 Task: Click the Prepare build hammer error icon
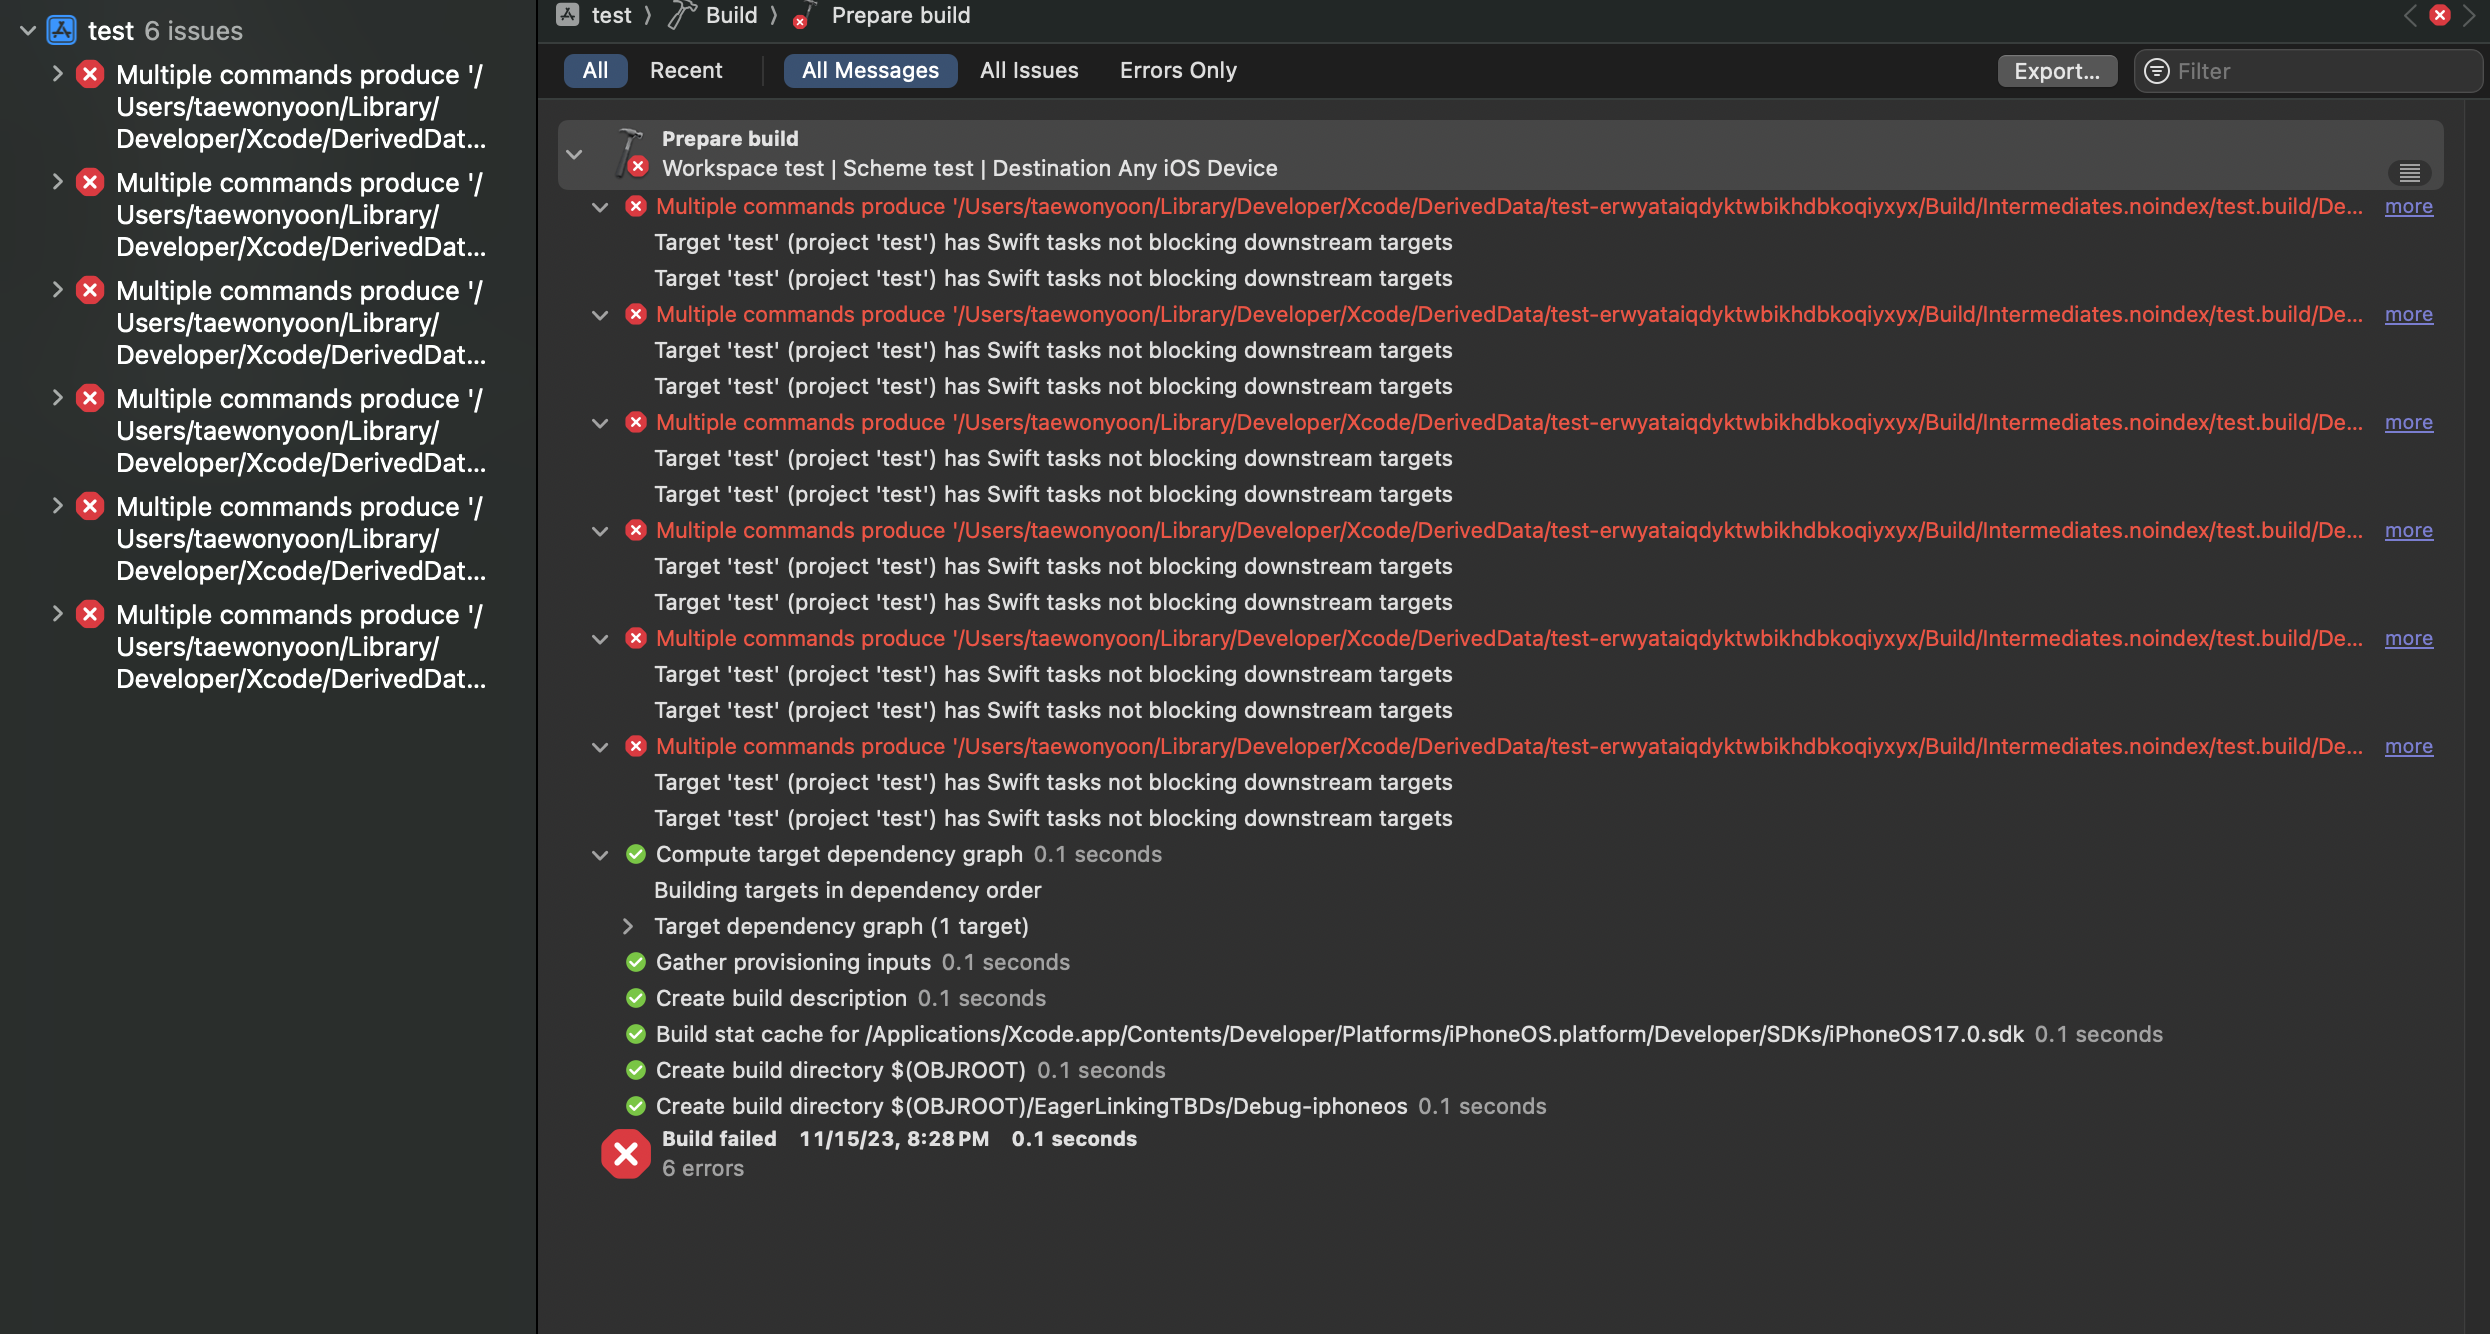(x=632, y=153)
